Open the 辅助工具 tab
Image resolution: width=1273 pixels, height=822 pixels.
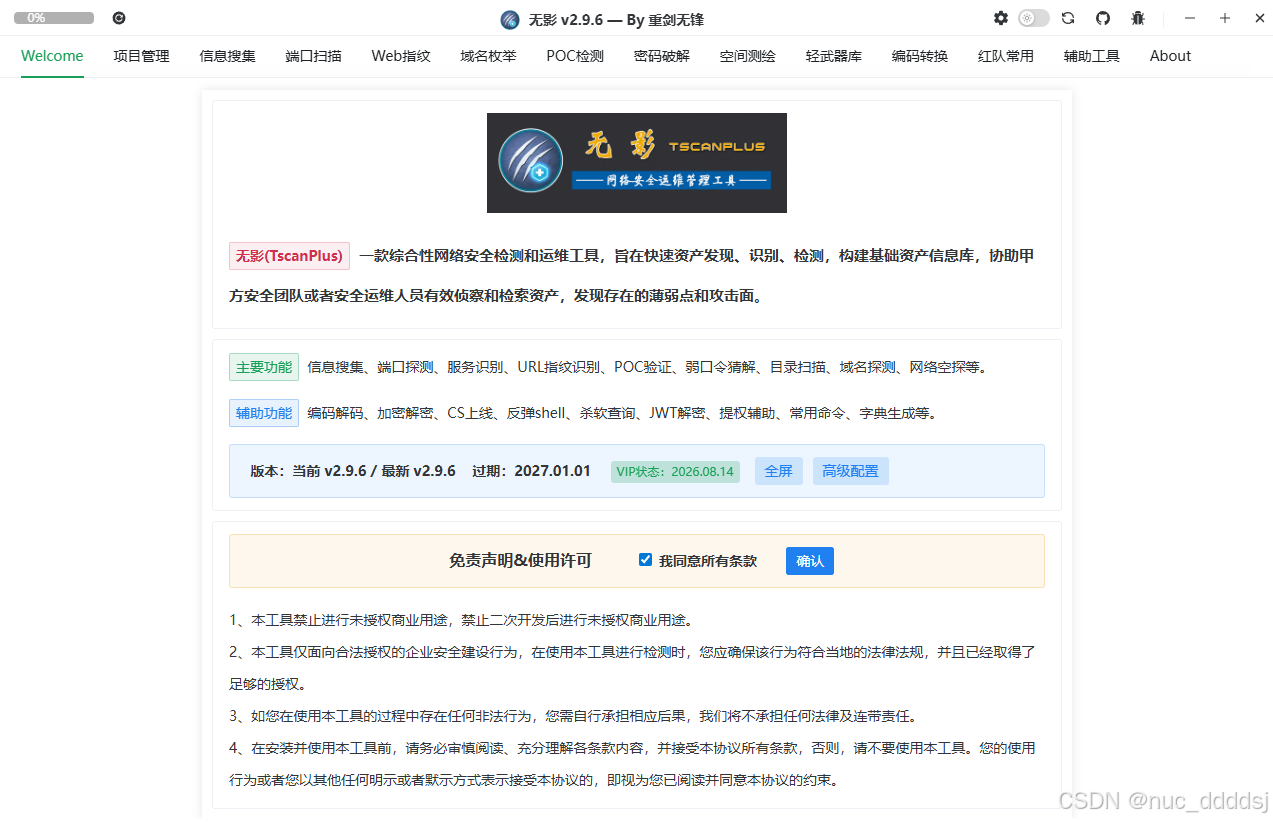(x=1092, y=56)
